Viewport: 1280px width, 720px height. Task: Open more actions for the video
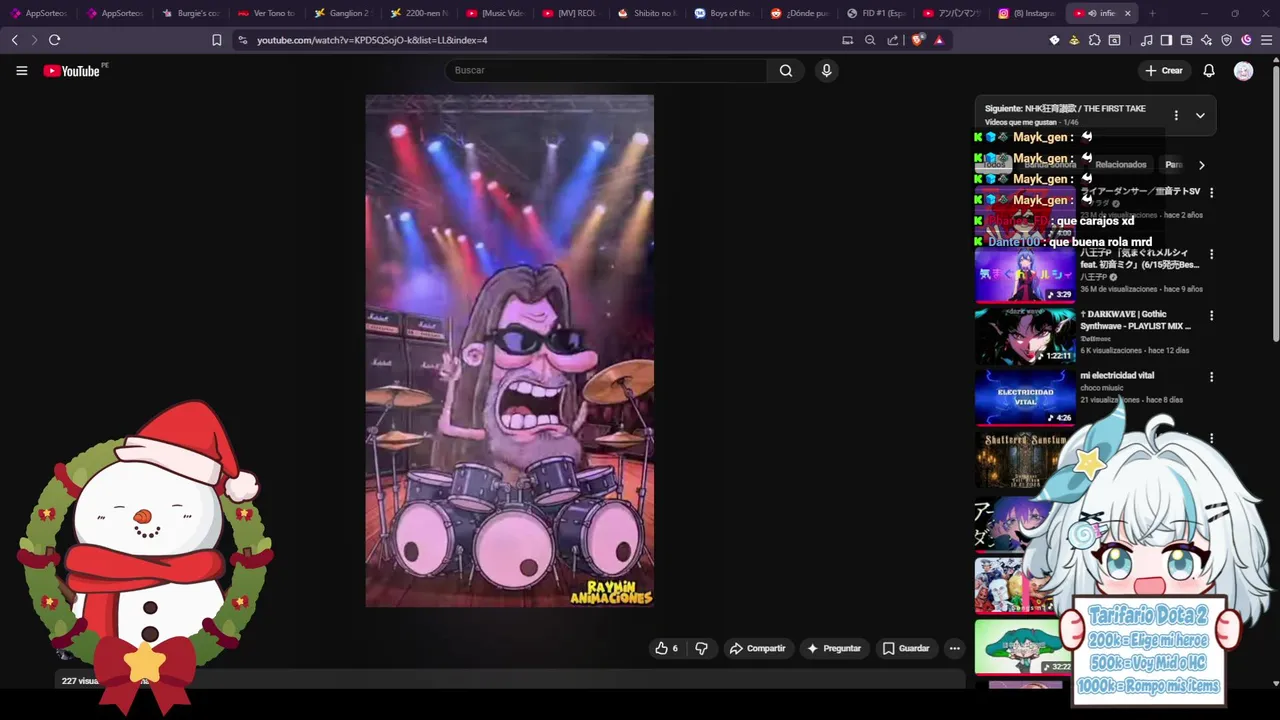[x=954, y=648]
